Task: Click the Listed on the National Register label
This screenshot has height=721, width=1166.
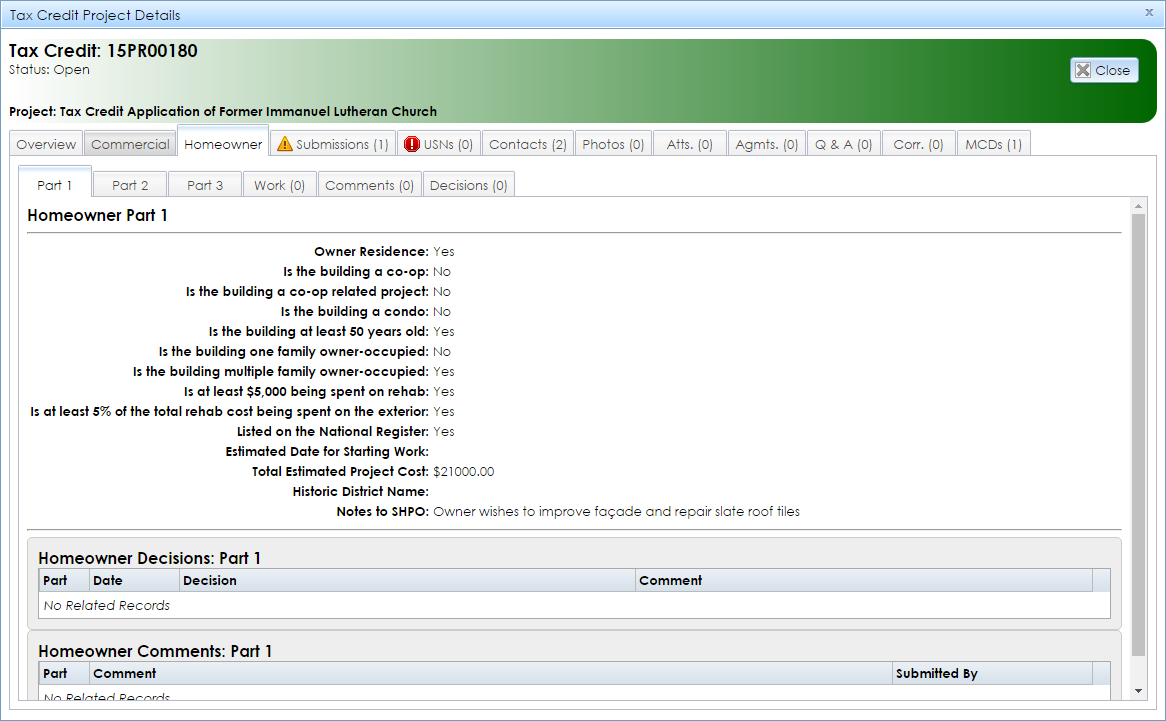Action: pos(332,431)
